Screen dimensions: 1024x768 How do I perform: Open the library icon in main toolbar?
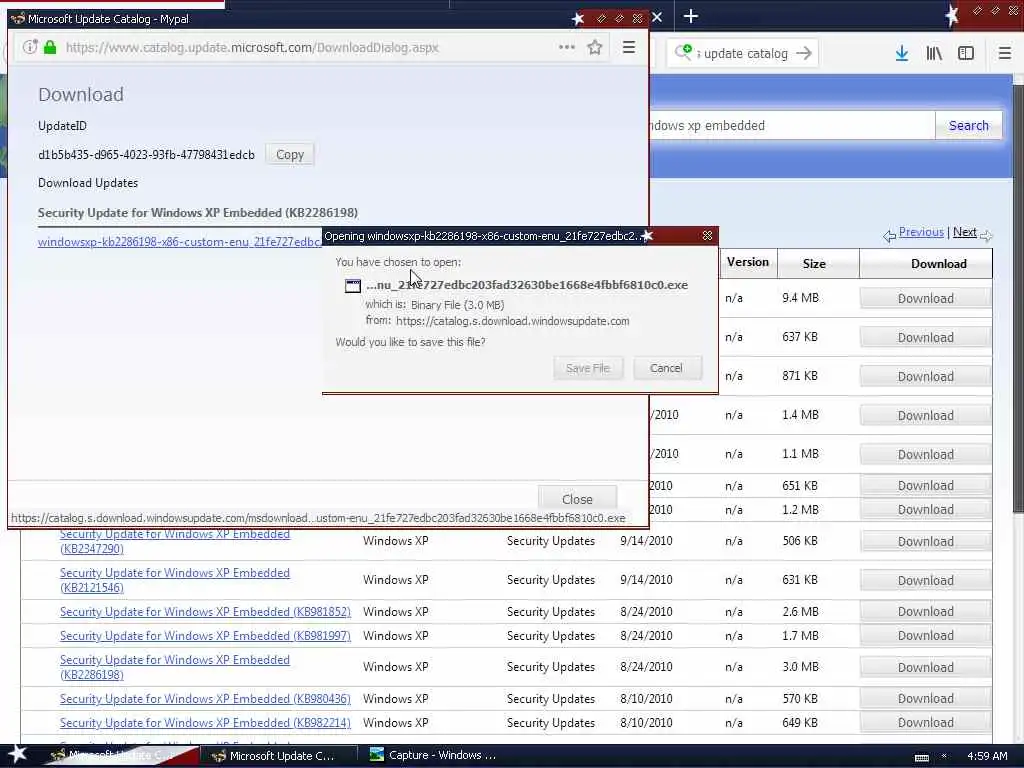tap(934, 53)
